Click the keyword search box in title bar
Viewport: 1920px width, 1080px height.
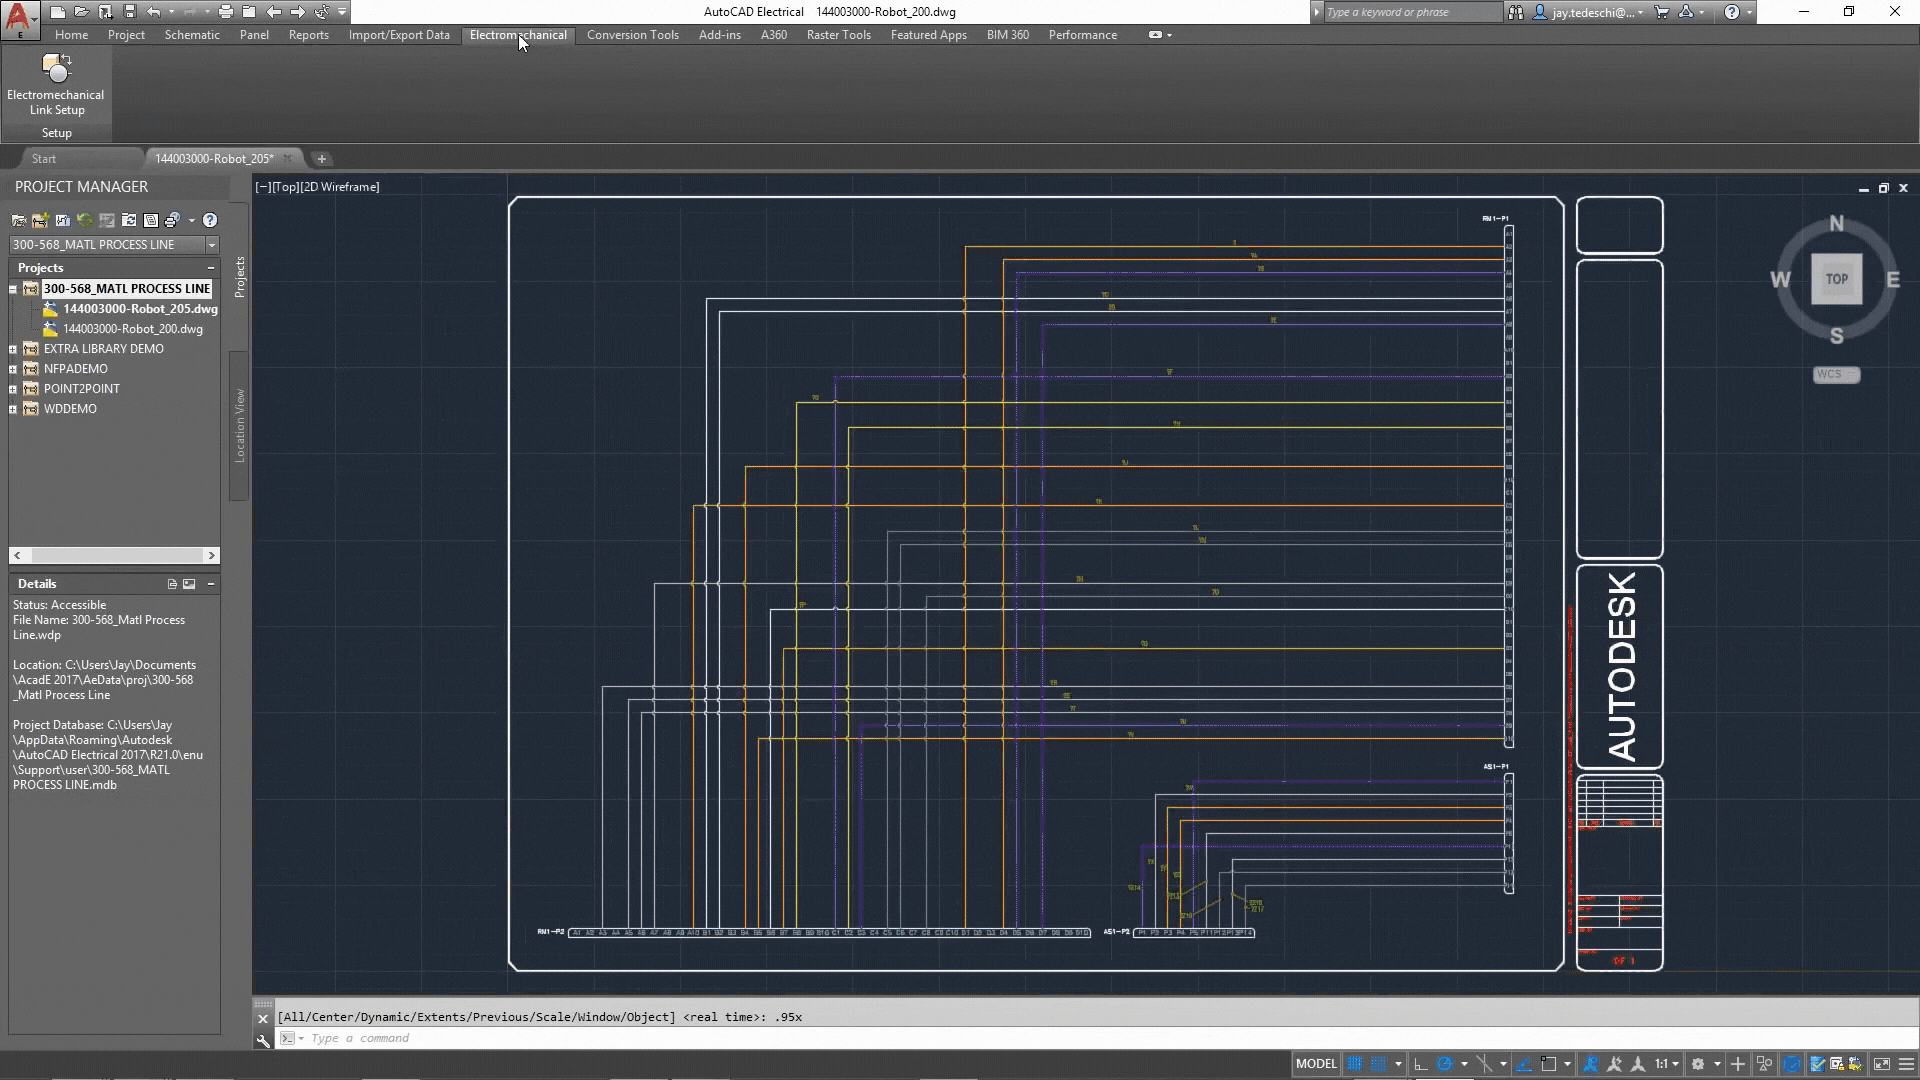pyautogui.click(x=1412, y=12)
